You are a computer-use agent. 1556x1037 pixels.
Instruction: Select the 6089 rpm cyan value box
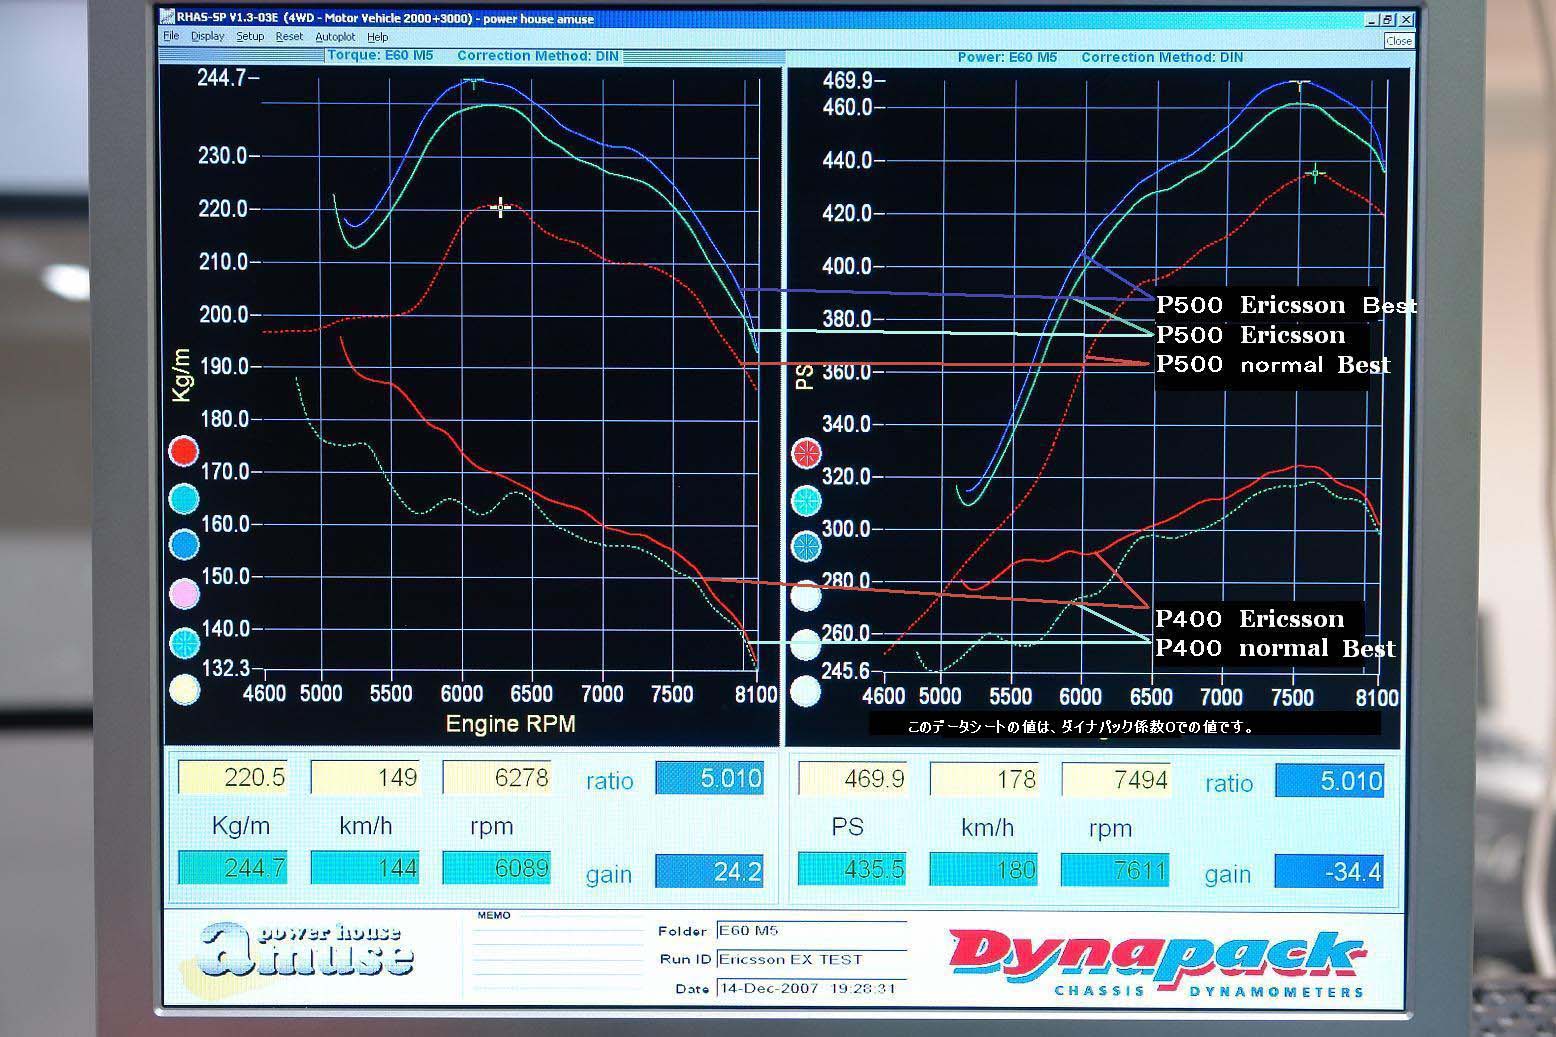pos(497,867)
